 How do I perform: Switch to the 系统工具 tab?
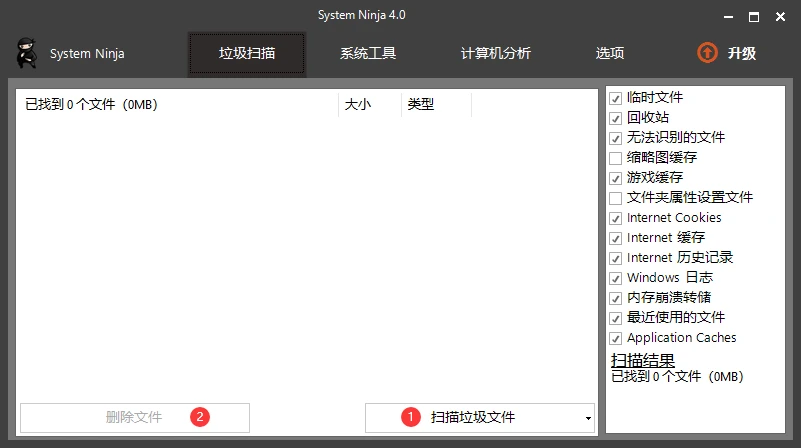(368, 53)
